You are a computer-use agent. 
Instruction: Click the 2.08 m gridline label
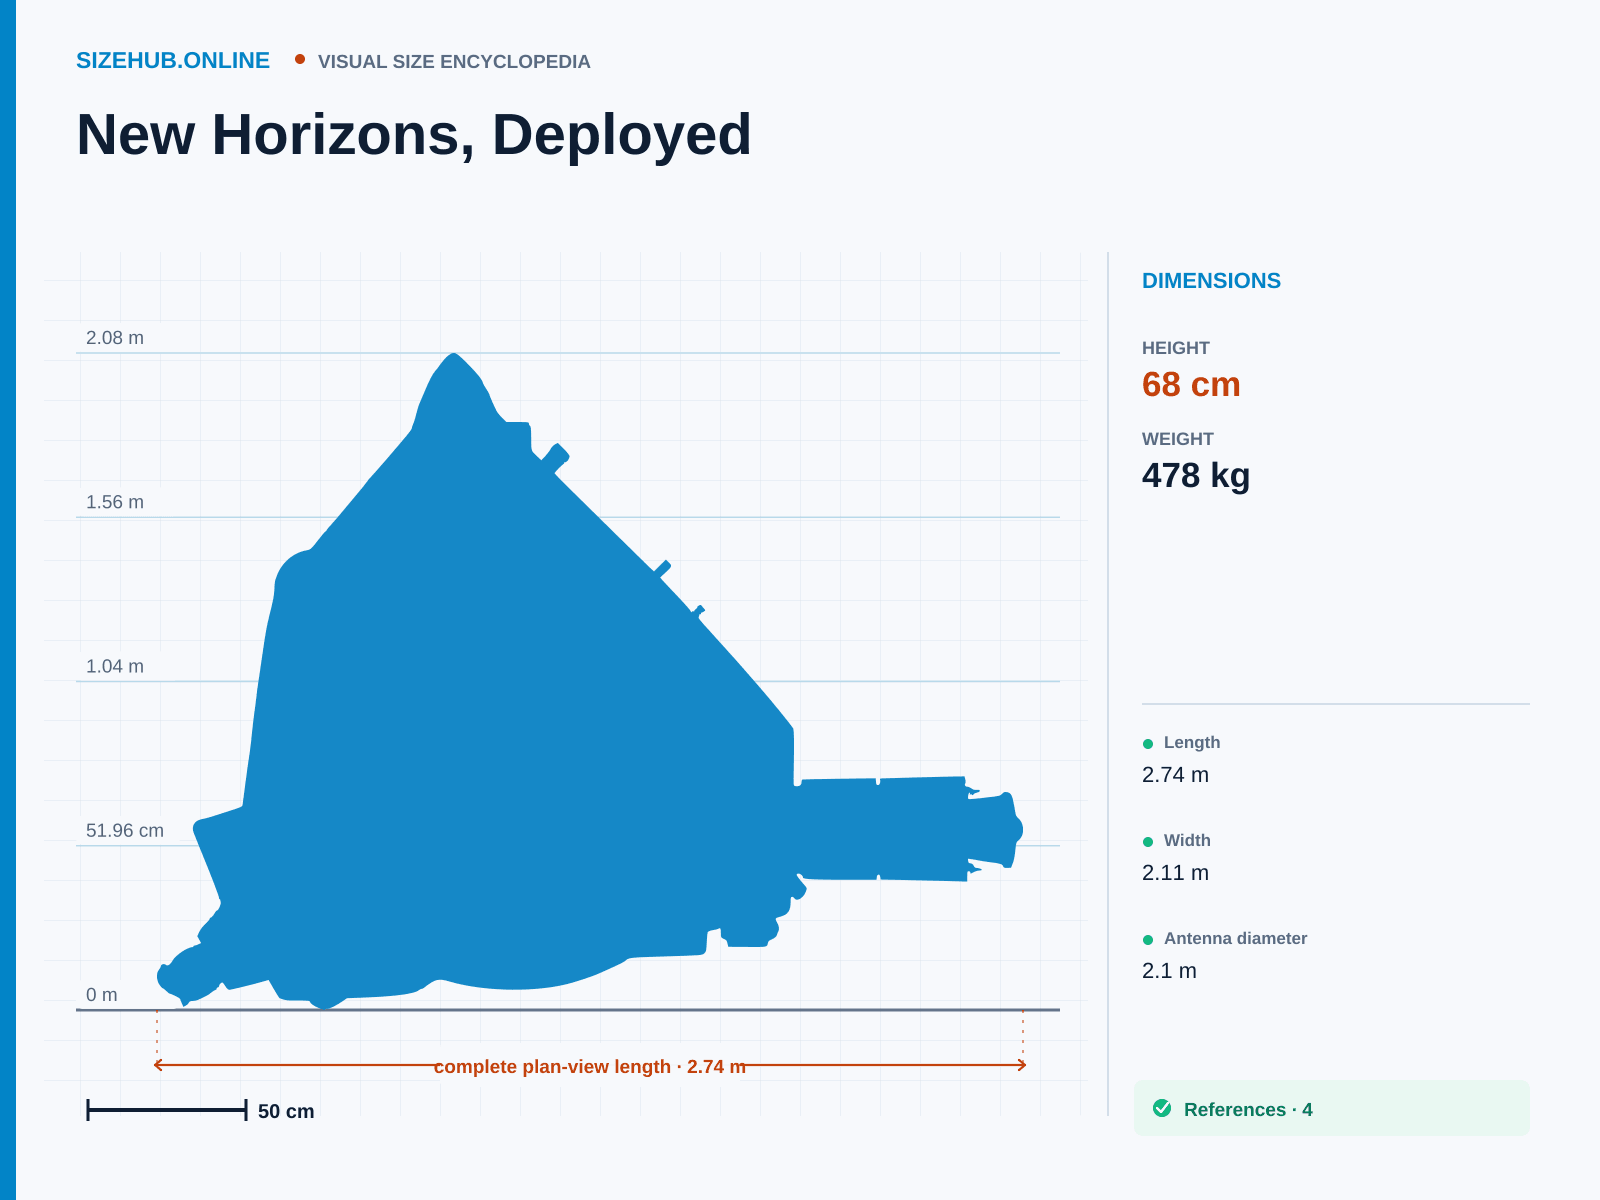115,338
